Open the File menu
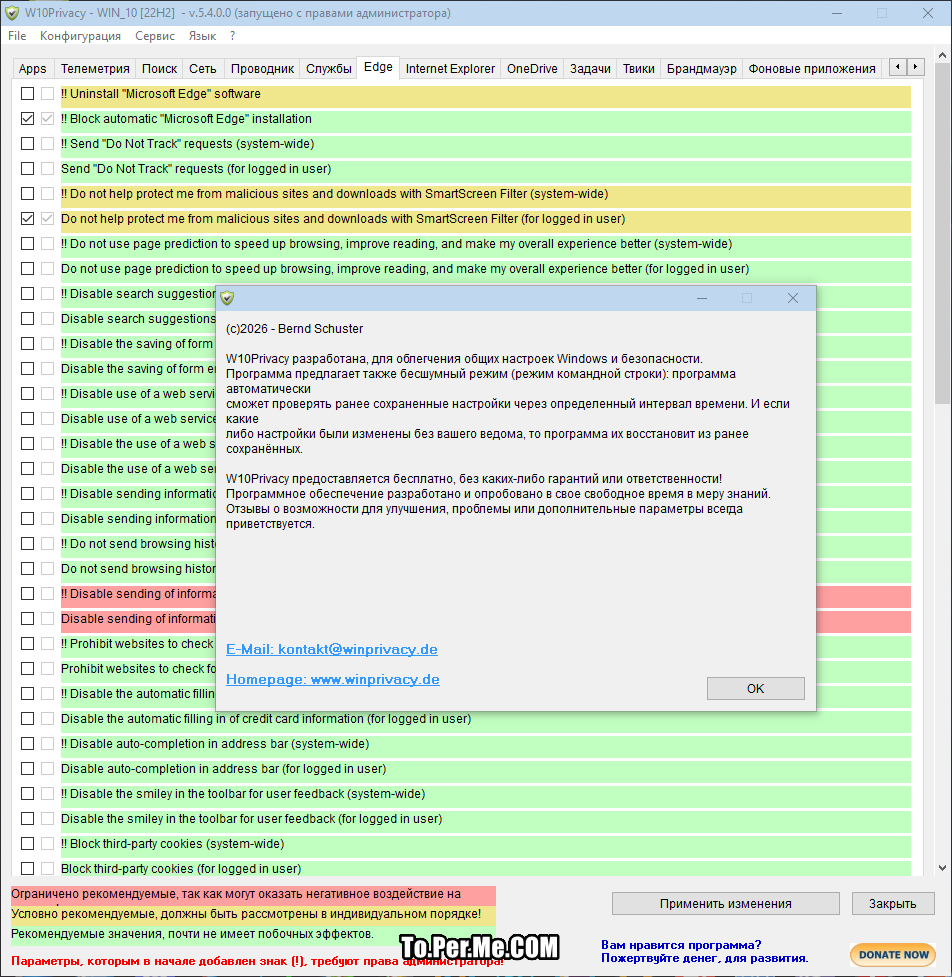The image size is (952, 977). click(x=17, y=36)
